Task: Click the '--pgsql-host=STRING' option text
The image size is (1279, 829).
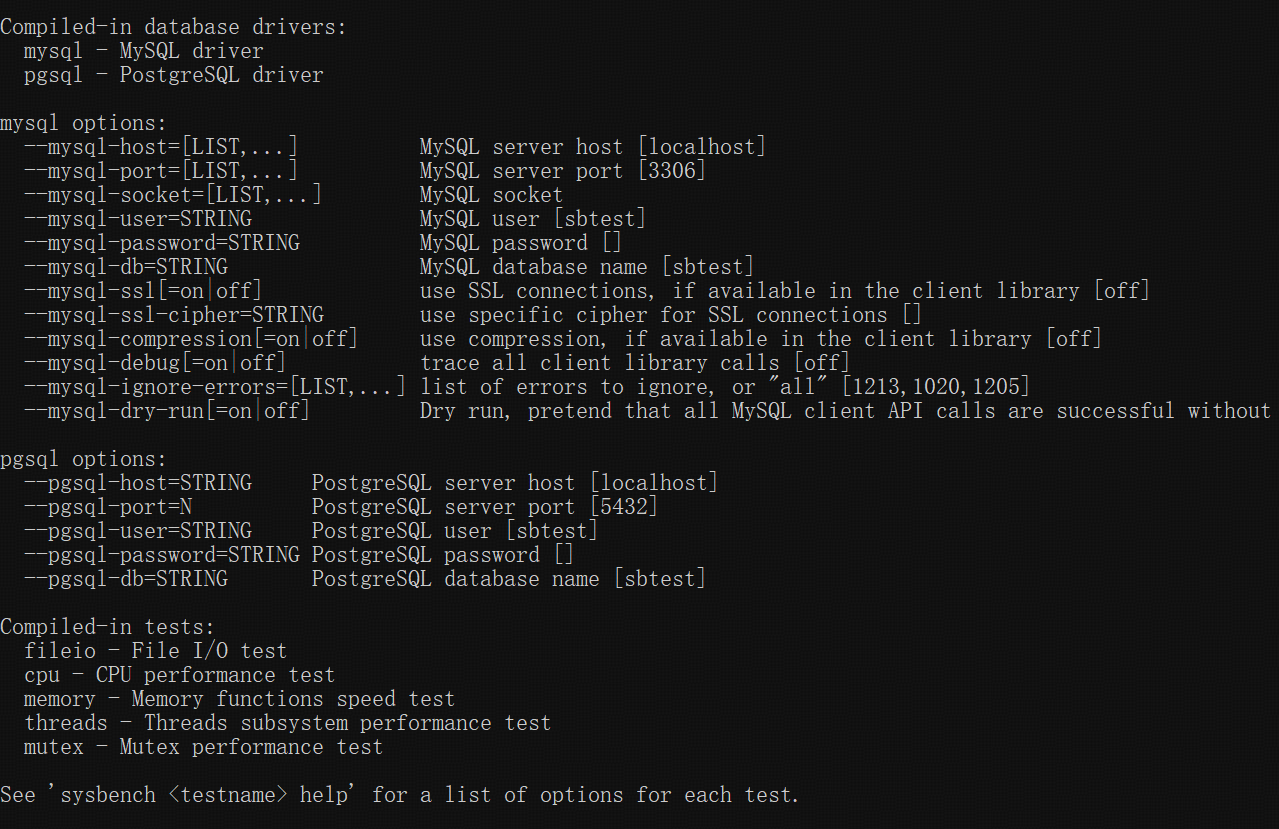Action: coord(137,484)
